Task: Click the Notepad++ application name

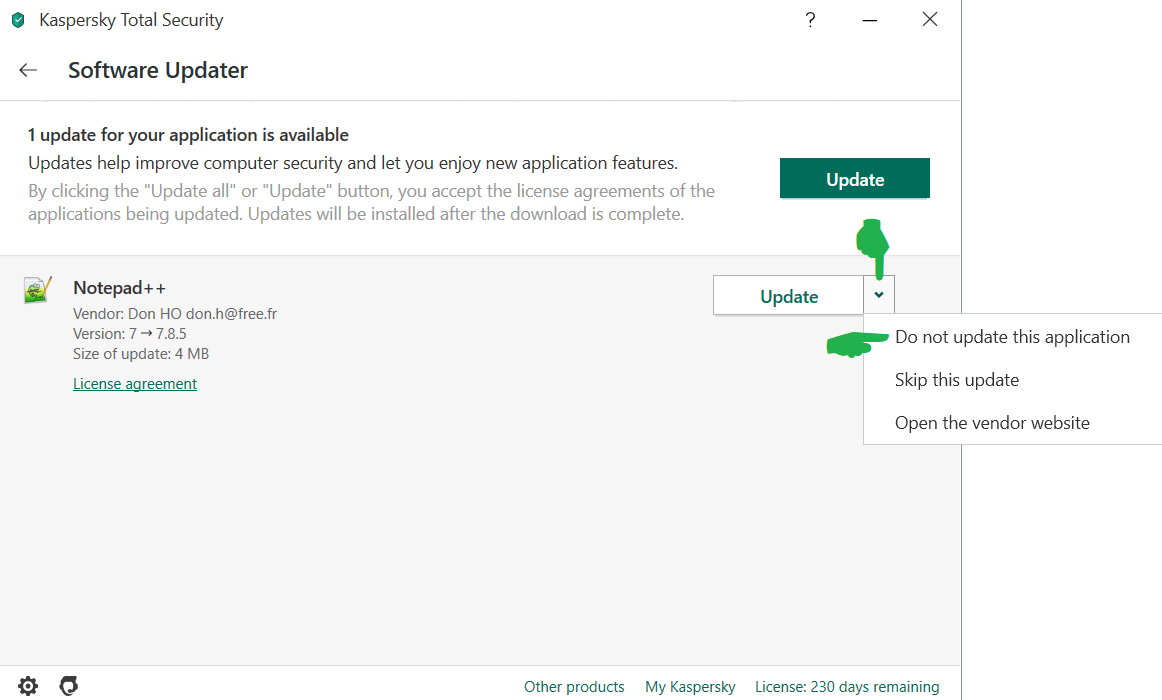Action: [x=119, y=288]
